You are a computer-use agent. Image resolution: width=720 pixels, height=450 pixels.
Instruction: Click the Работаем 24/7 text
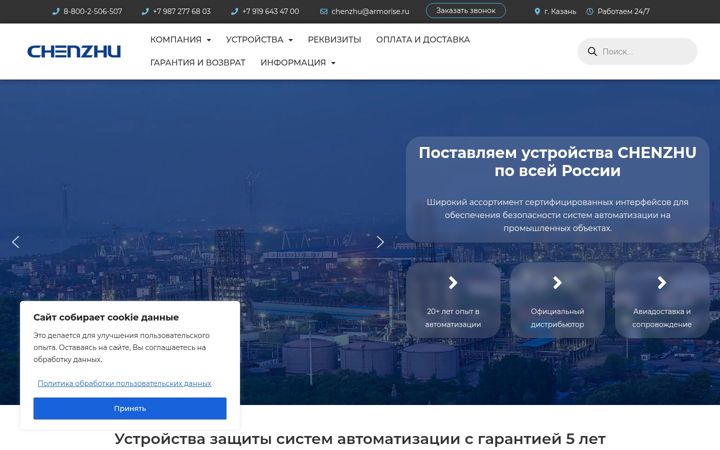pos(624,11)
